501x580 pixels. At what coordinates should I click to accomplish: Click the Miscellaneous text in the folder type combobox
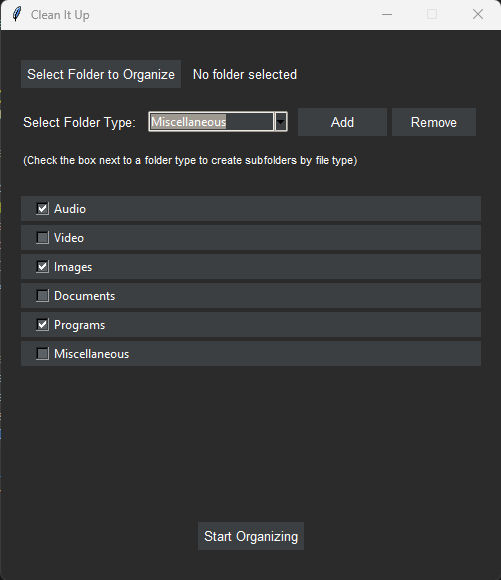(x=189, y=122)
